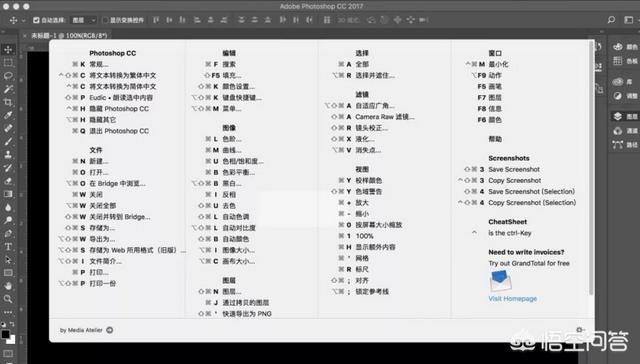Select the Hand tool
Image resolution: width=640 pixels, height=364 pixels.
[8, 286]
